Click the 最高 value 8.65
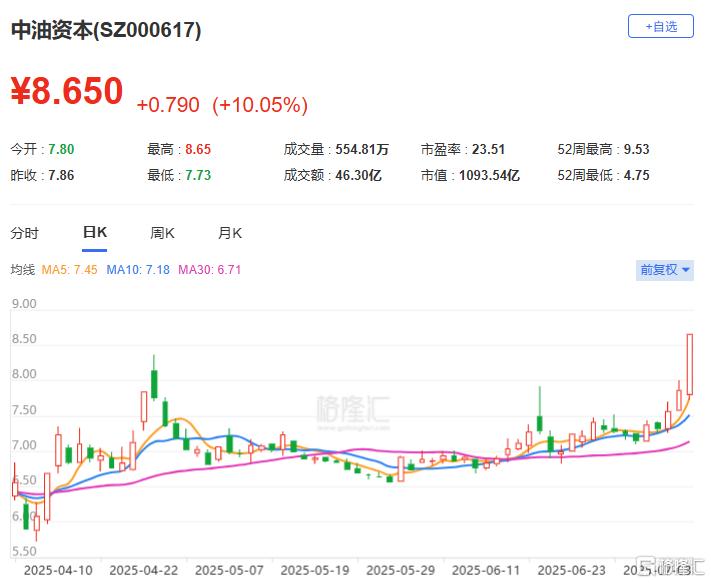 pyautogui.click(x=198, y=149)
